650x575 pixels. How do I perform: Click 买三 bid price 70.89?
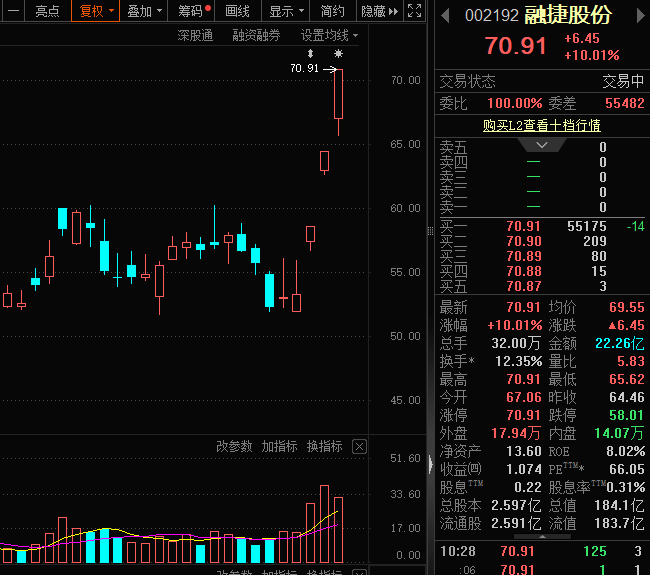[524, 256]
